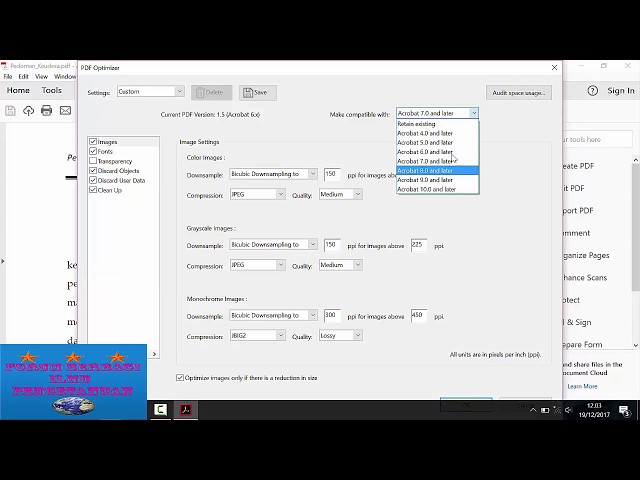Click the Color Images downsample ppi field
Viewport: 640px width, 480px height.
(332, 174)
